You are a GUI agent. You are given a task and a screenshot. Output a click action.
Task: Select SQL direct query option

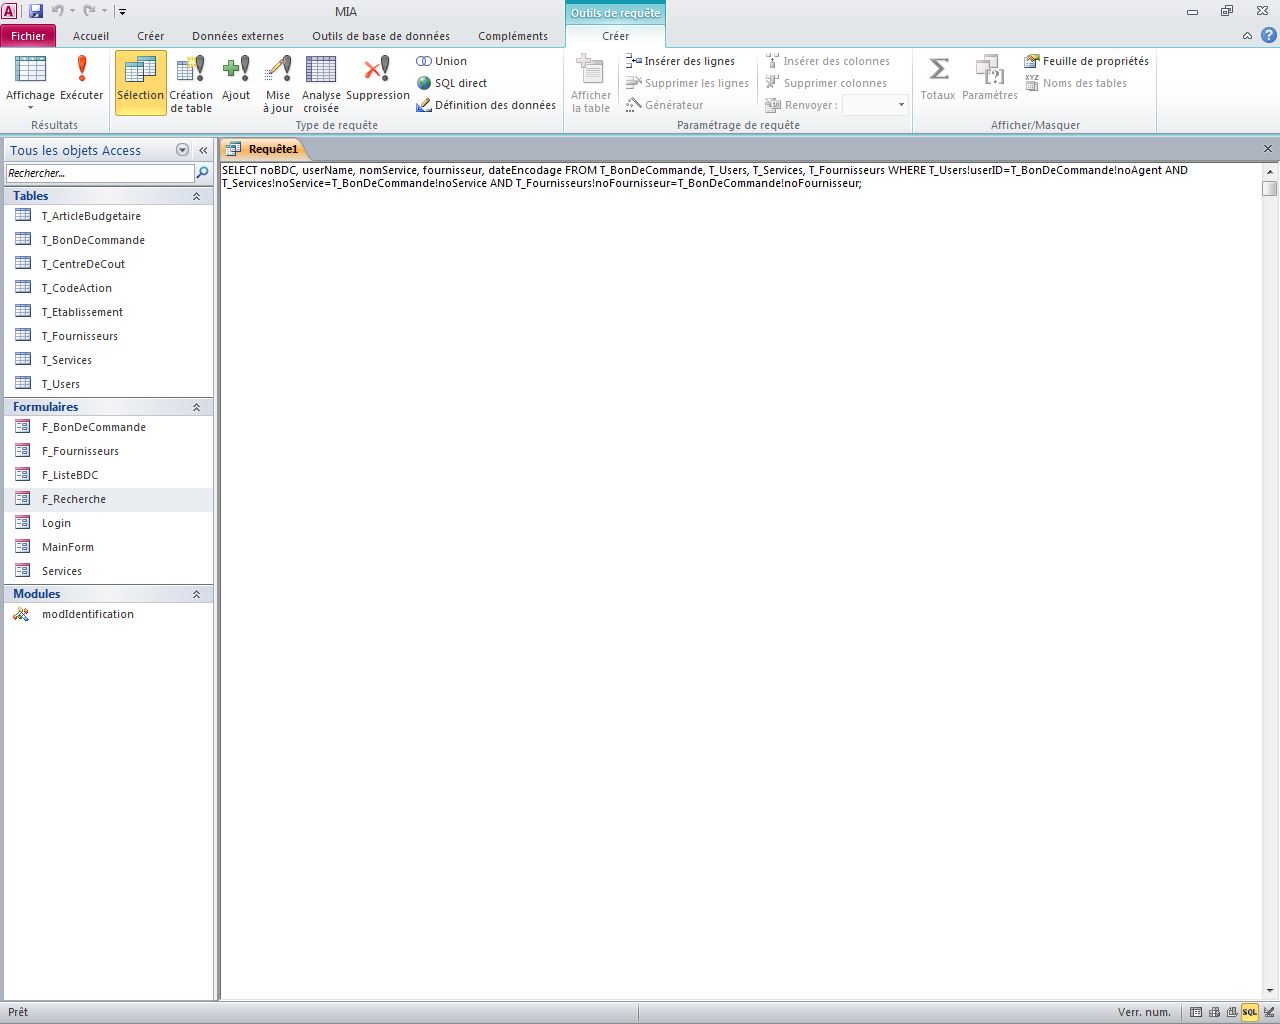pos(452,83)
